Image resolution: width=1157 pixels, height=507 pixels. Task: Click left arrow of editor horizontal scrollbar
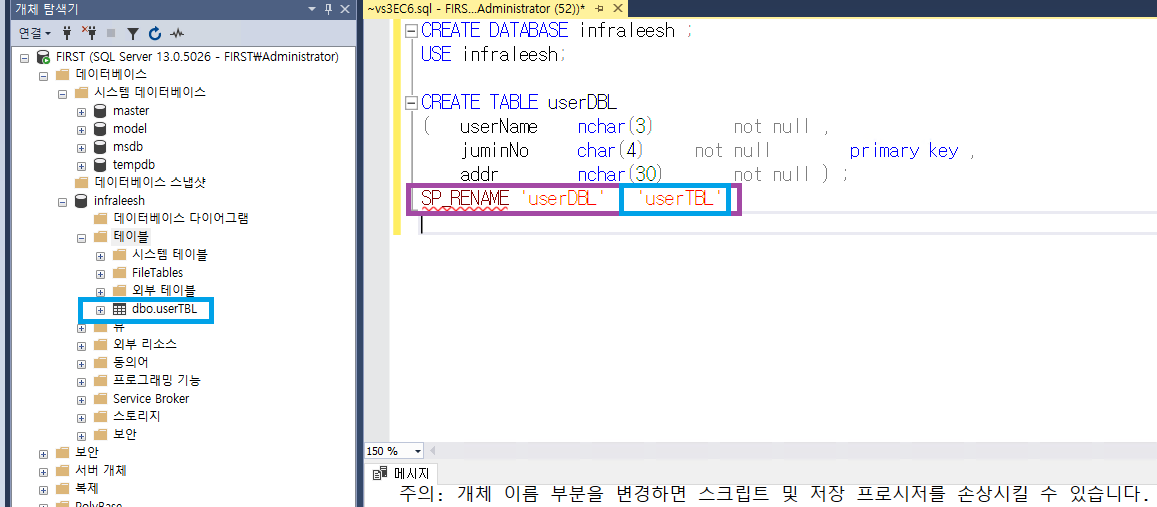click(432, 451)
